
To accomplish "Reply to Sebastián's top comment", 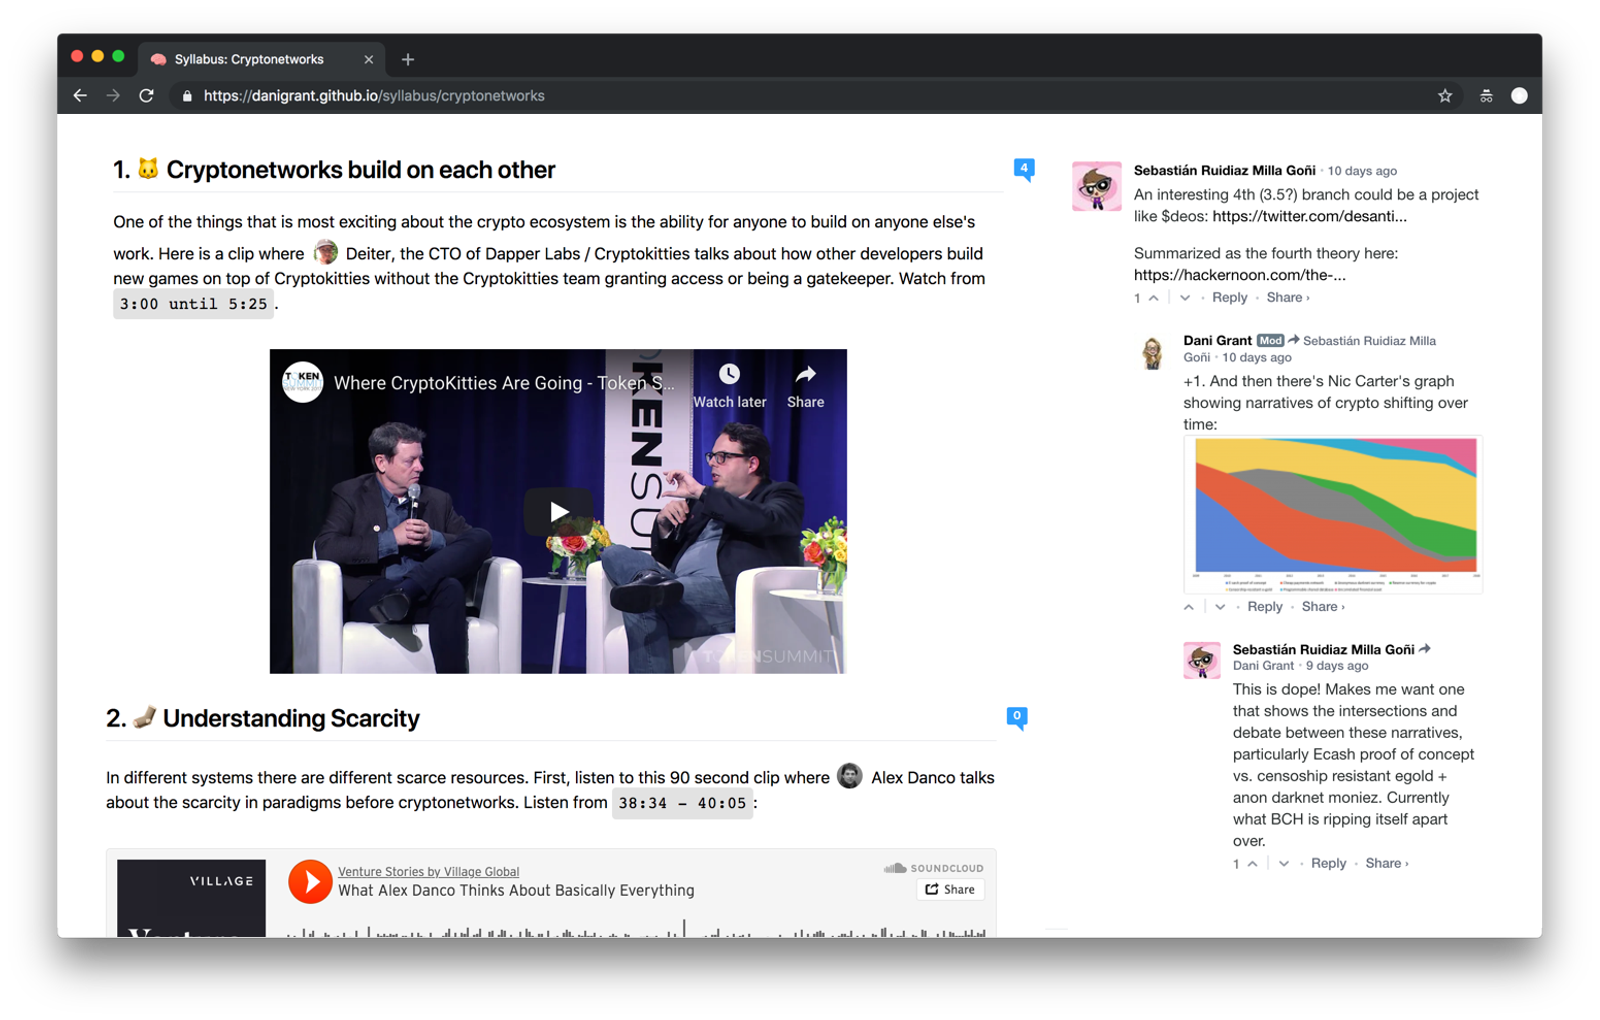I will 1229,298.
